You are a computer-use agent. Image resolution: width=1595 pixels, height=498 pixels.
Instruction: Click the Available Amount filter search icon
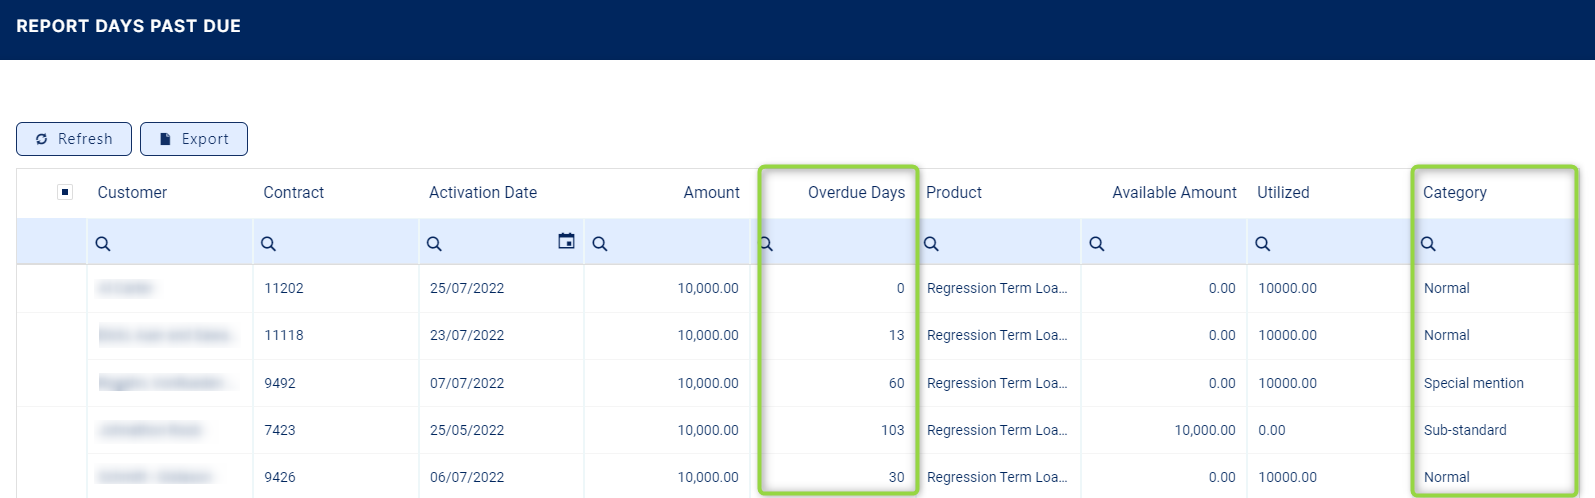point(1097,244)
